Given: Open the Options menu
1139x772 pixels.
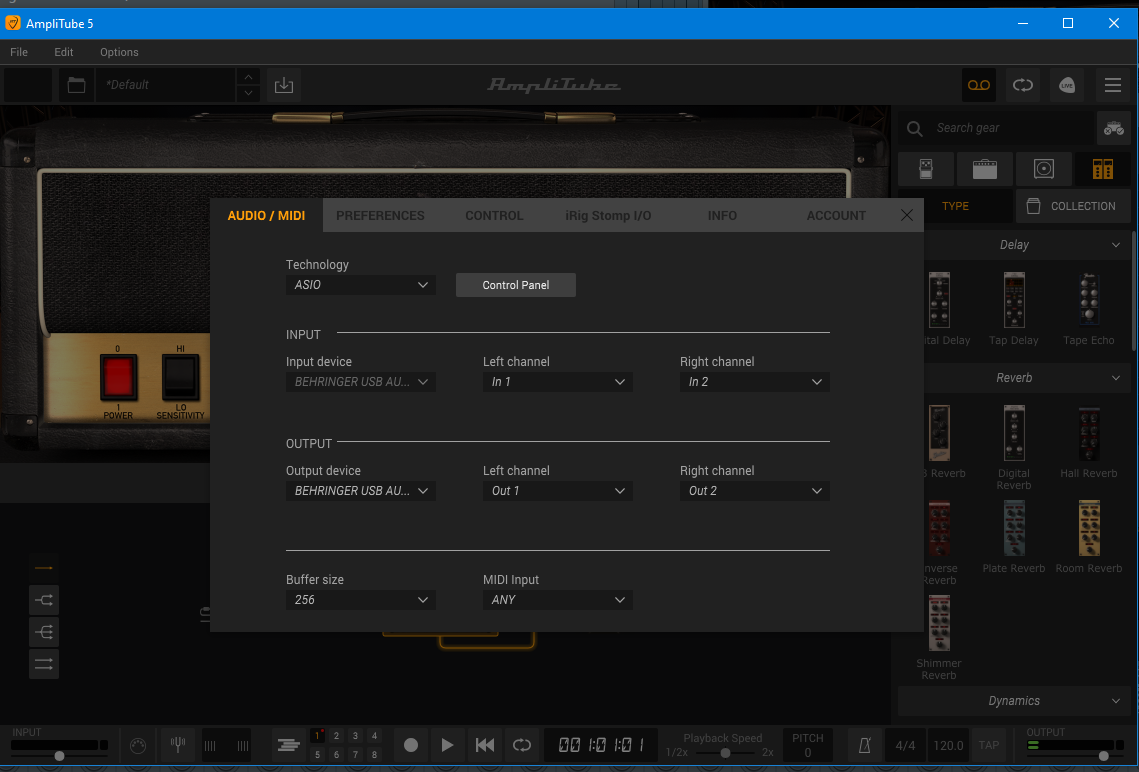Looking at the screenshot, I should [x=119, y=52].
